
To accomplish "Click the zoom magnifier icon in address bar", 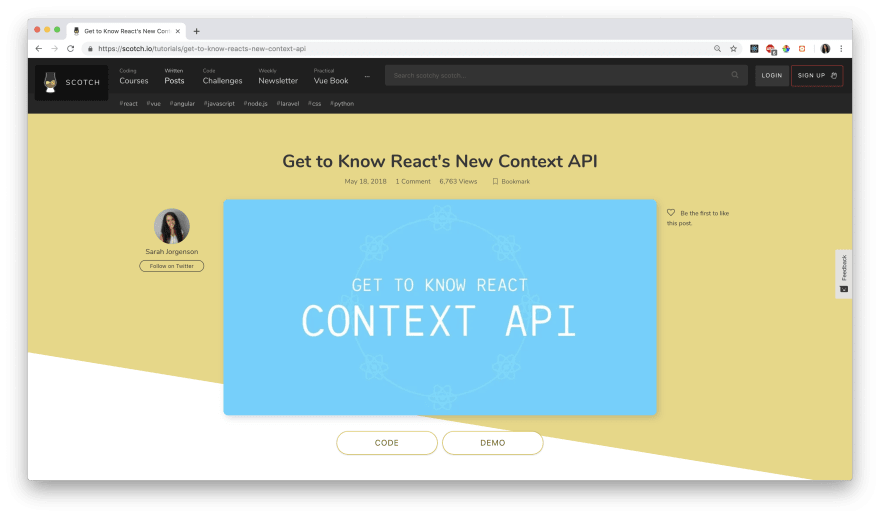I will click(x=717, y=49).
